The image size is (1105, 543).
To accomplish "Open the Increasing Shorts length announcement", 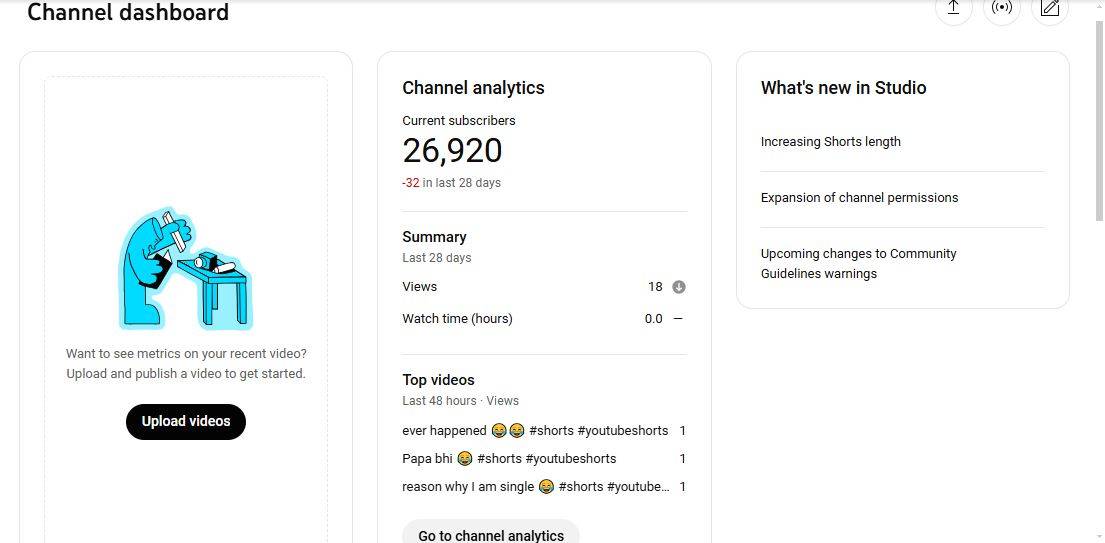I will point(830,142).
